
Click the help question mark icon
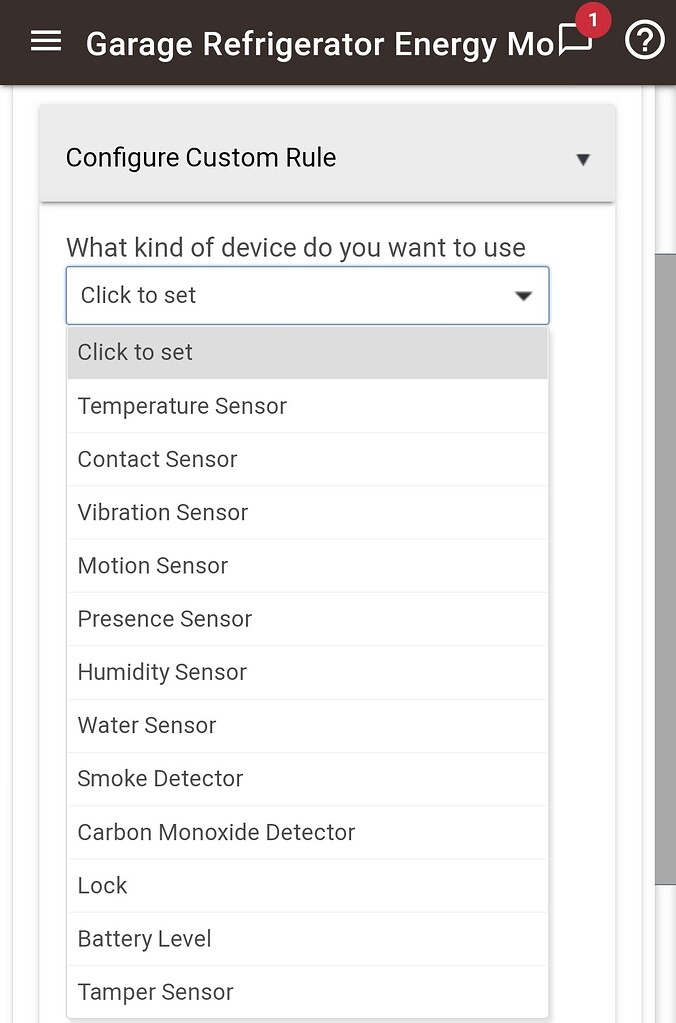[x=644, y=42]
